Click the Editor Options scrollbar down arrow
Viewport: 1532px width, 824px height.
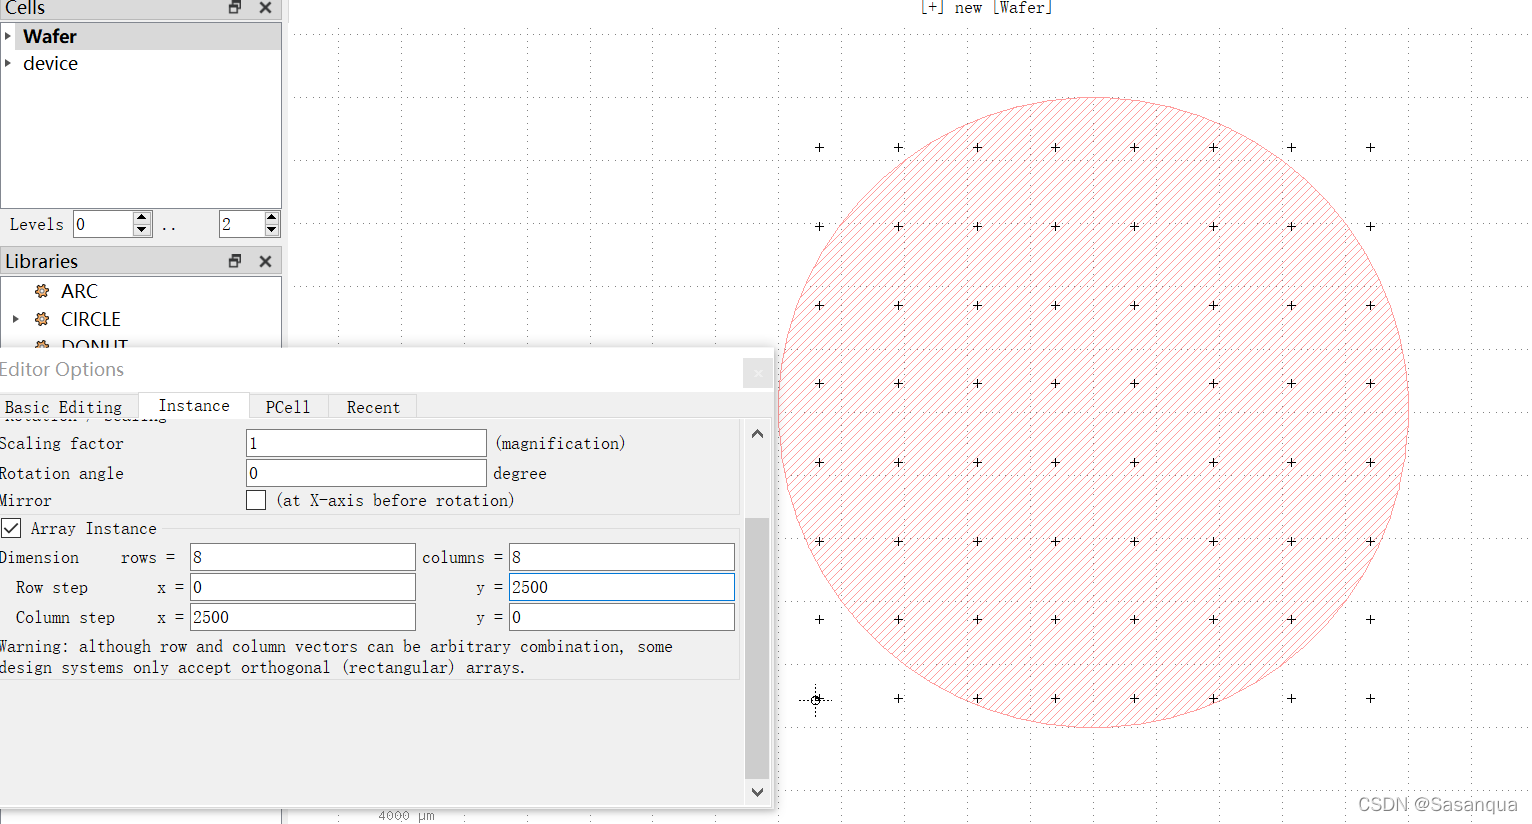pos(757,792)
